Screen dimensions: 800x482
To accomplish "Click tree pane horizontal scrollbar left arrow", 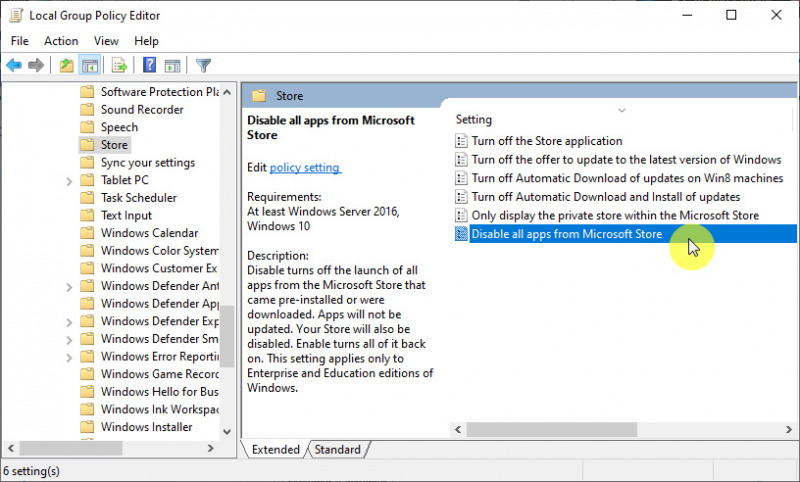I will 11,448.
